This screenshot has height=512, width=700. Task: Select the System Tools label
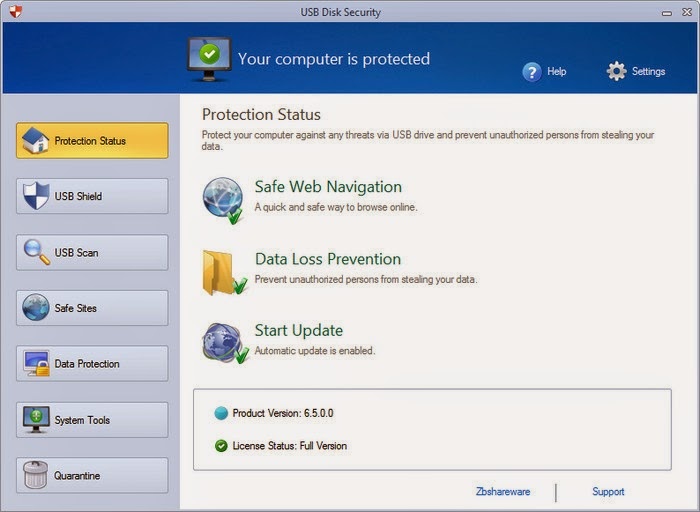[x=82, y=420]
